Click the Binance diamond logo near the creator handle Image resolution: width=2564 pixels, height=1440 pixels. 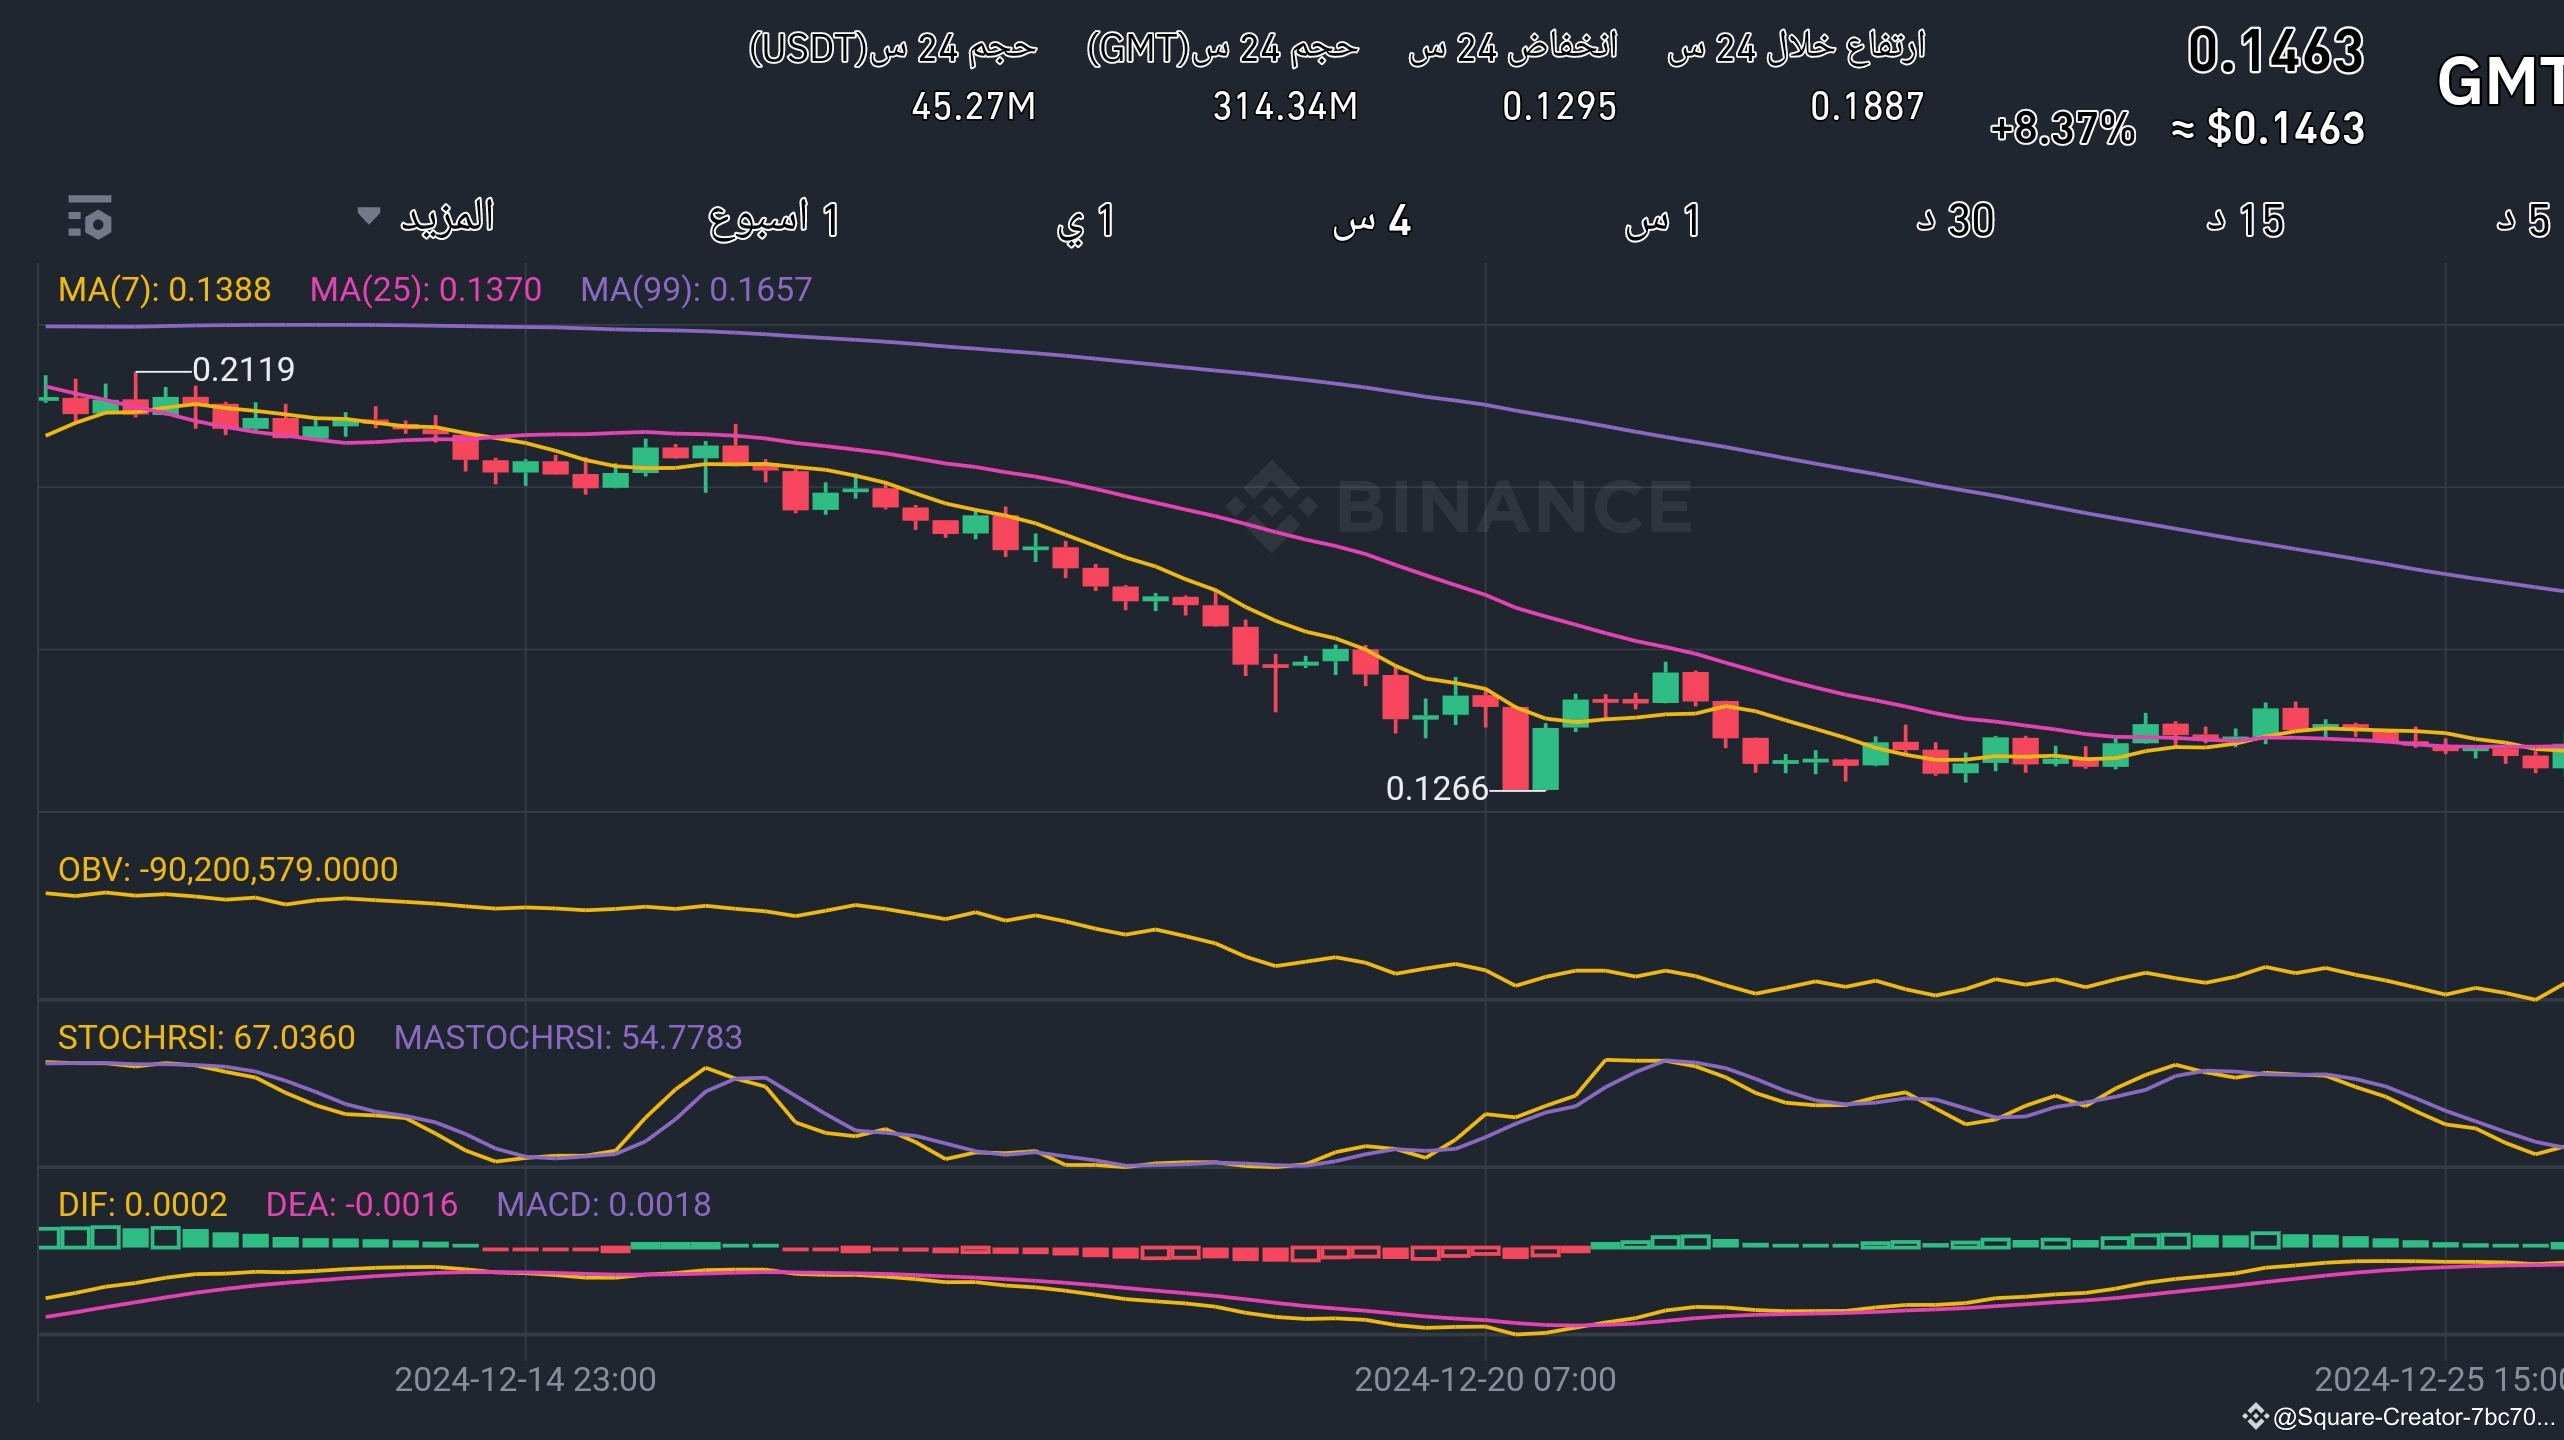click(x=2036, y=1416)
